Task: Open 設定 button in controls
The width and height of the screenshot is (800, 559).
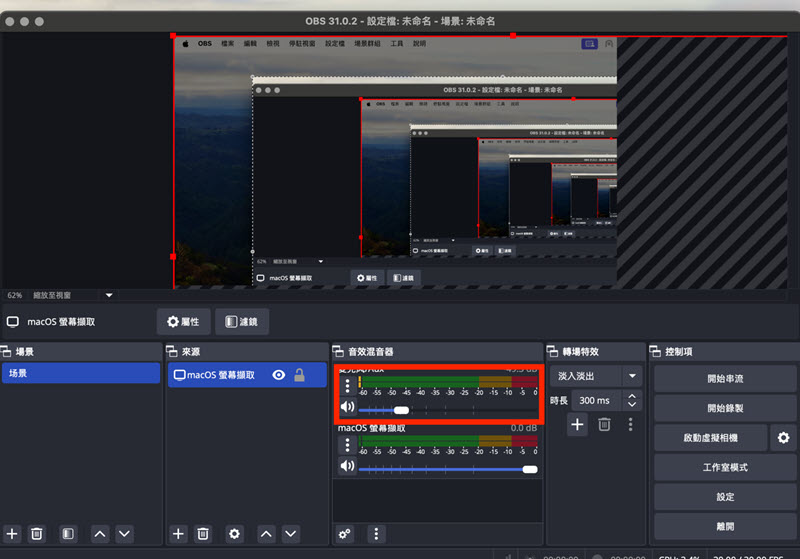Action: click(725, 497)
